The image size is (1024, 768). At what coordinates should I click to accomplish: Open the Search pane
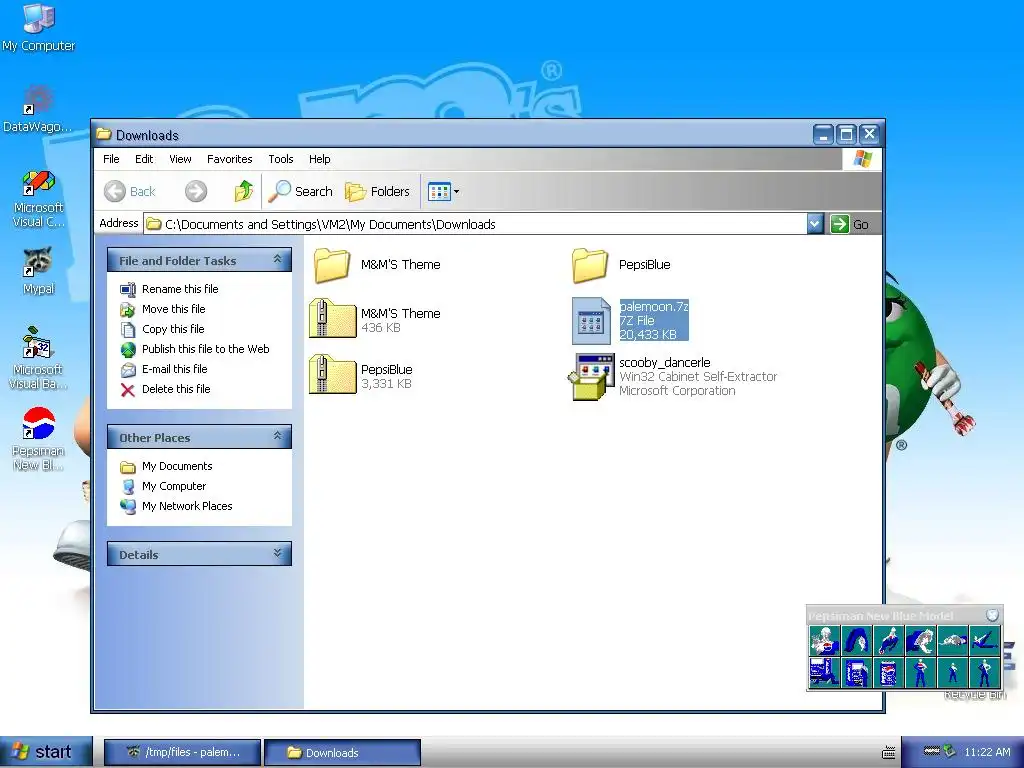point(300,191)
